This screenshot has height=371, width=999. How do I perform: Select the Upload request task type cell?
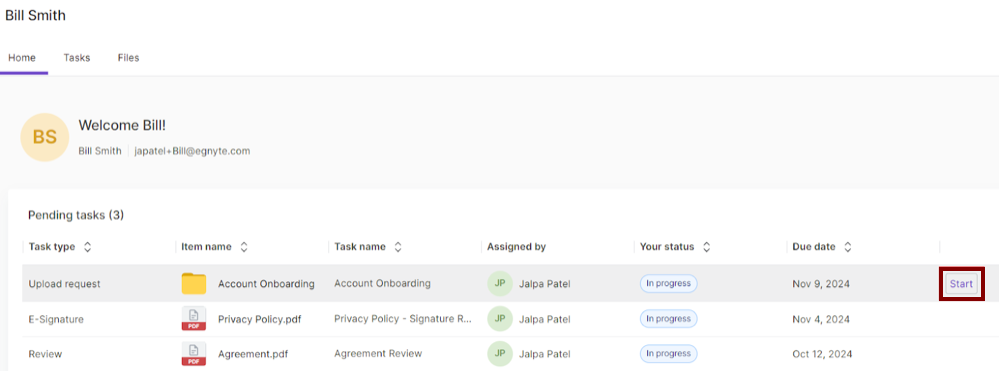(x=64, y=284)
